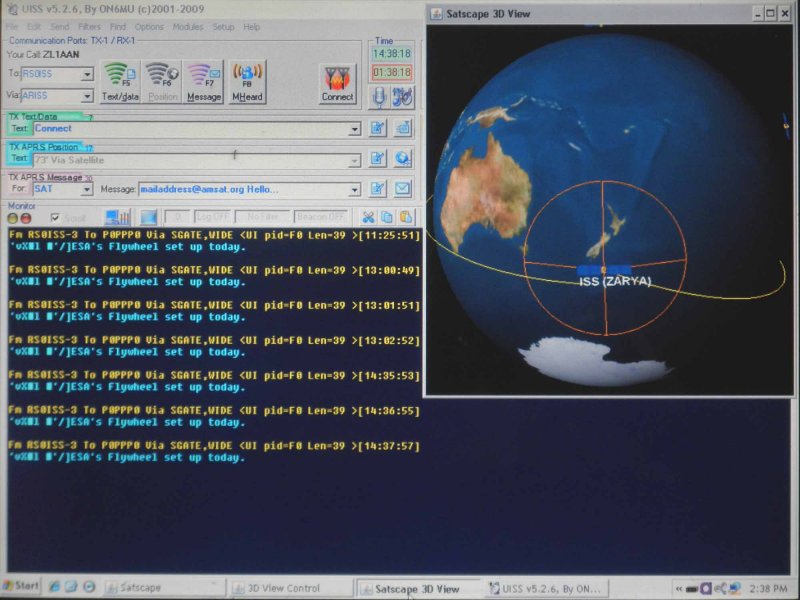This screenshot has height=600, width=800.
Task: Click the blue screen icon in Monitor toolbar
Action: pyautogui.click(x=148, y=217)
